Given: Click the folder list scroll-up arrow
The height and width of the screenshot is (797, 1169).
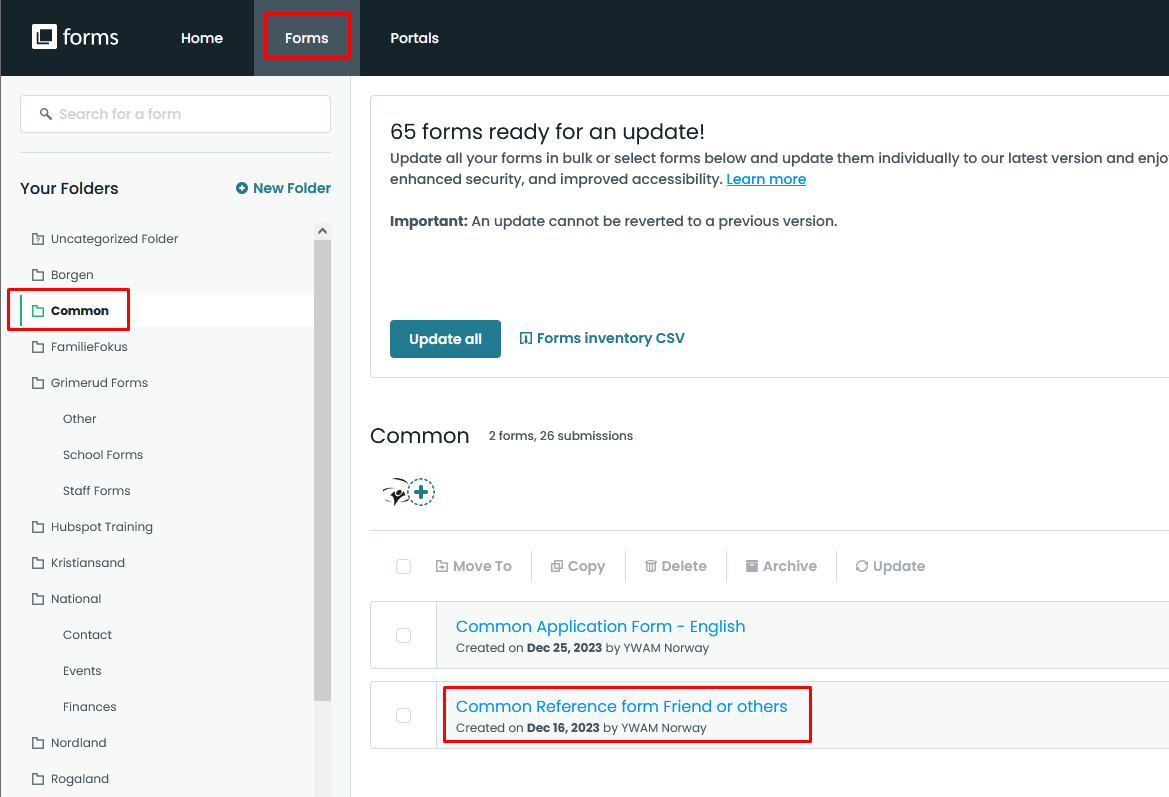Looking at the screenshot, I should tap(322, 231).
